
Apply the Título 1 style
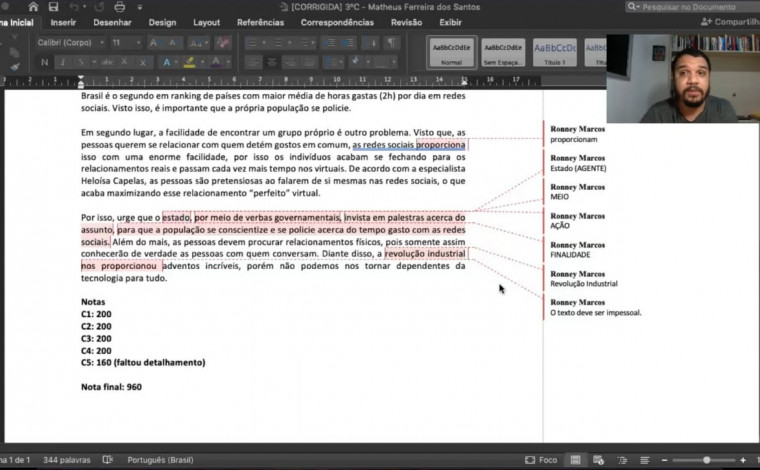coord(554,51)
